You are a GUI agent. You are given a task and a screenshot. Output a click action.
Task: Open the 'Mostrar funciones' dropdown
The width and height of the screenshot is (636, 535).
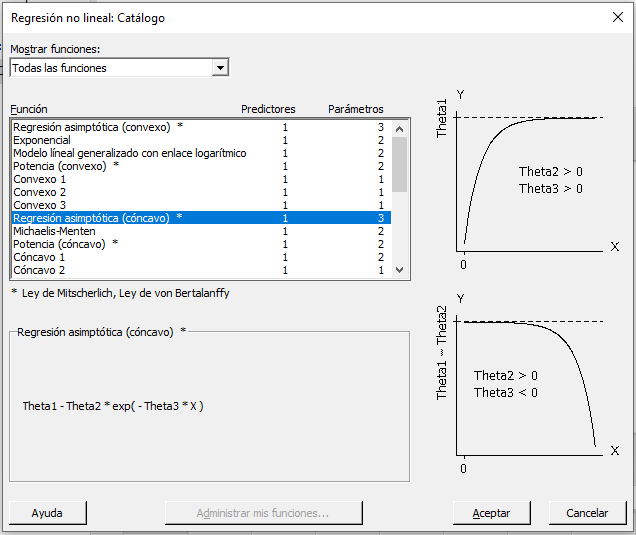(x=119, y=68)
